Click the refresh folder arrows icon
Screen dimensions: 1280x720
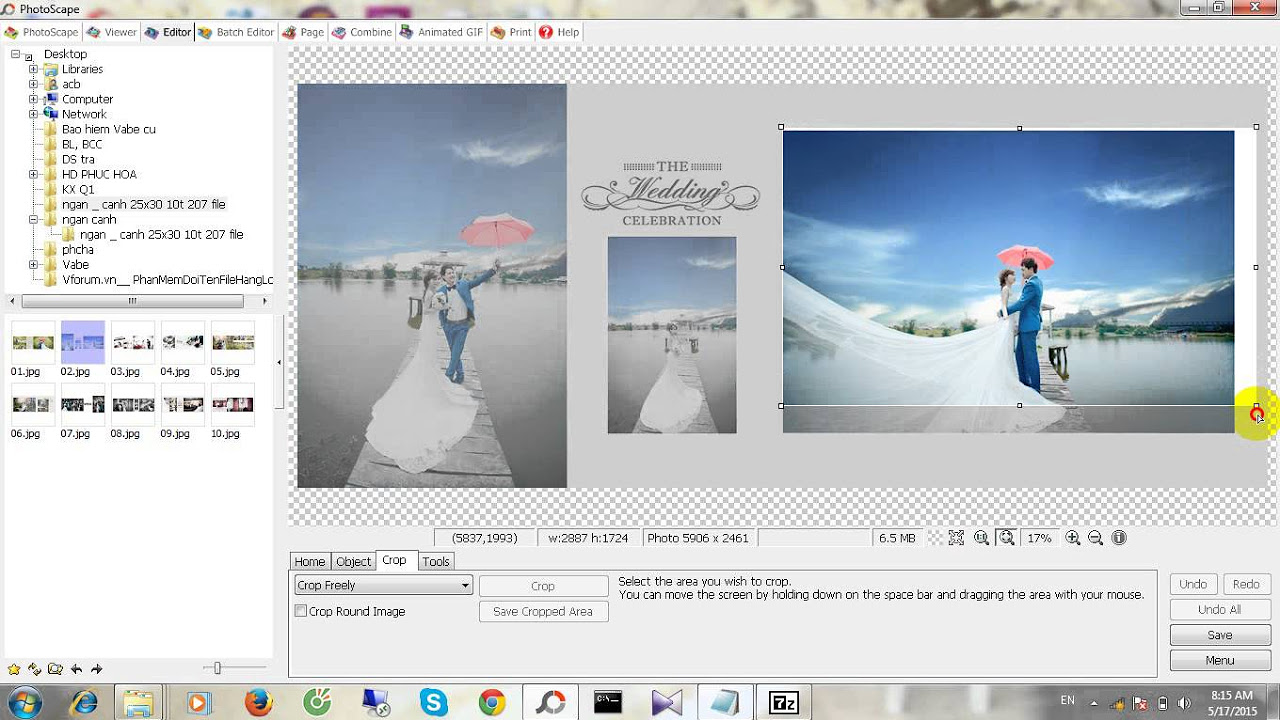(35, 669)
